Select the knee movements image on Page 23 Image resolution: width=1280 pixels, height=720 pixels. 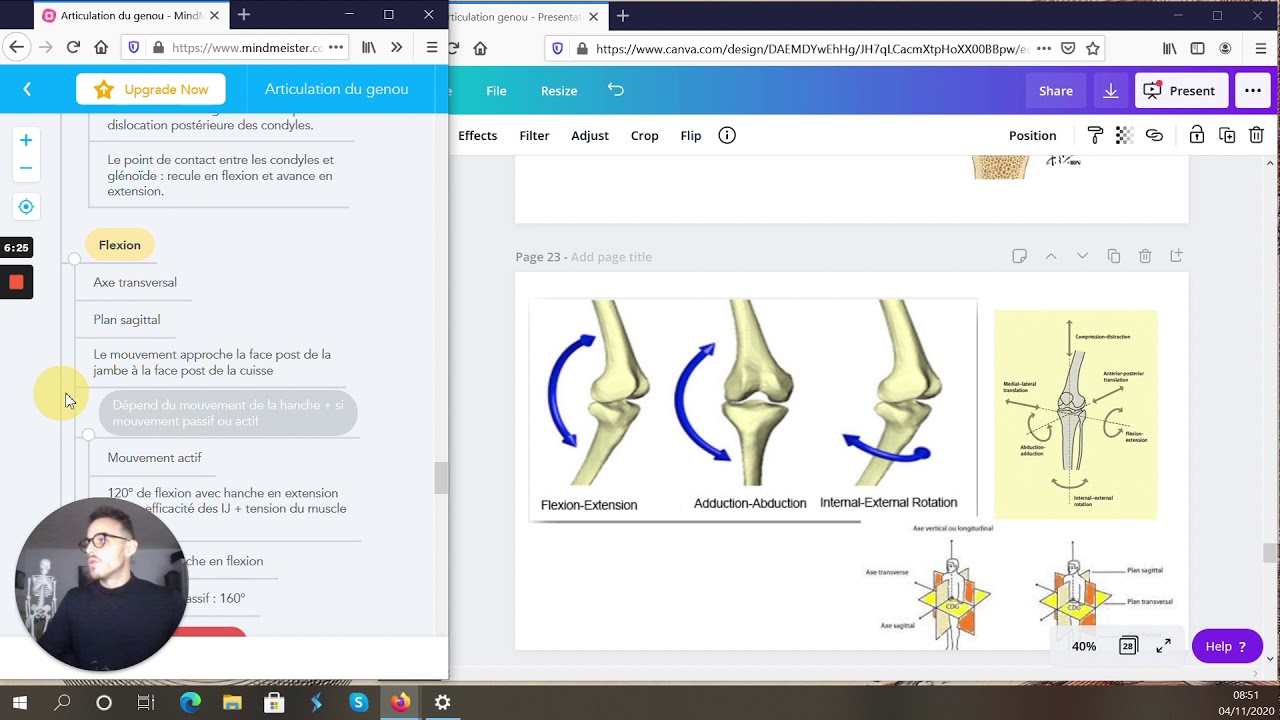point(752,410)
